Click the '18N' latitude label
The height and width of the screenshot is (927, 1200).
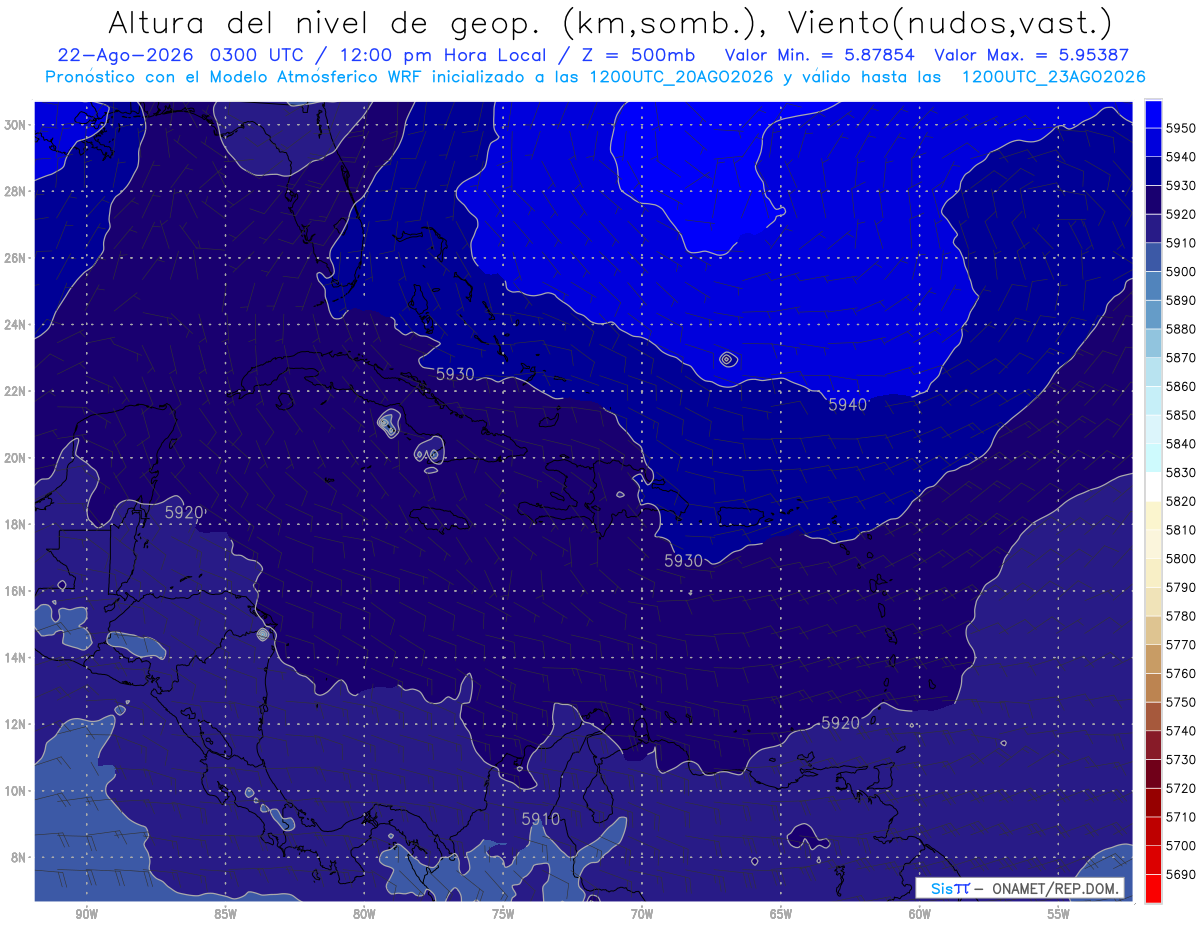tap(15, 524)
